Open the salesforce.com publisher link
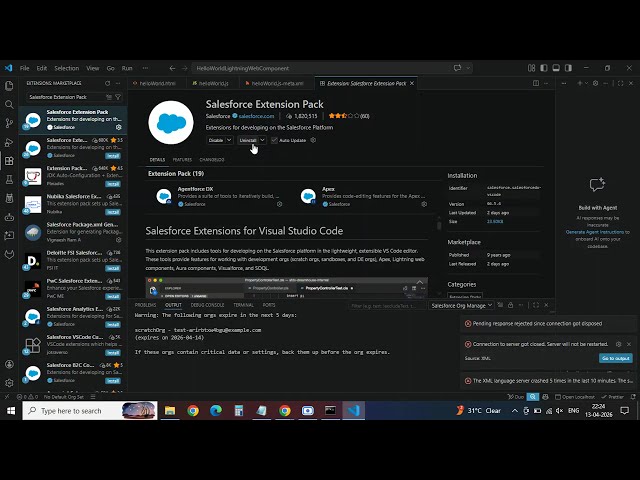Viewport: 640px width, 480px height. pyautogui.click(x=256, y=116)
